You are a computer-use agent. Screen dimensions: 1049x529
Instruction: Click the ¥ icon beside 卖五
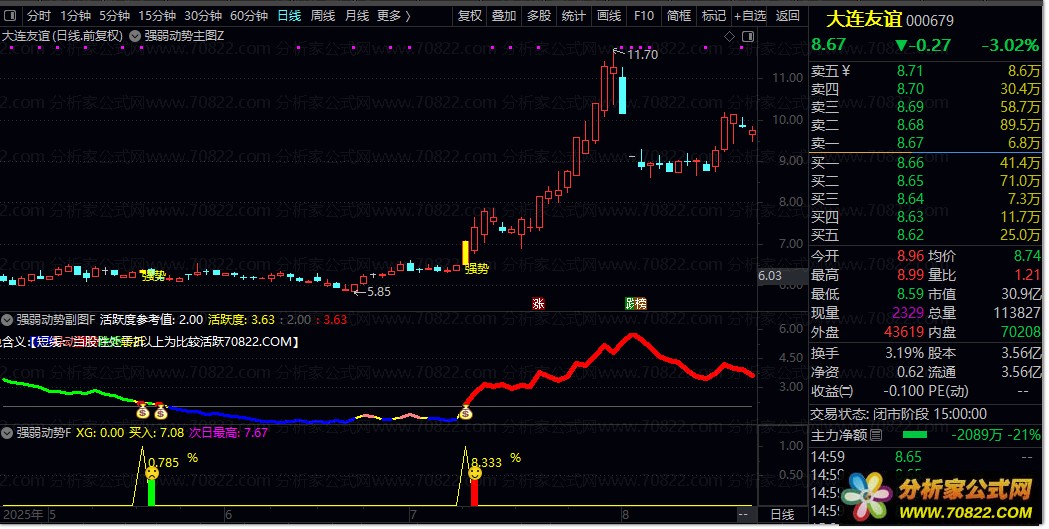click(x=846, y=71)
